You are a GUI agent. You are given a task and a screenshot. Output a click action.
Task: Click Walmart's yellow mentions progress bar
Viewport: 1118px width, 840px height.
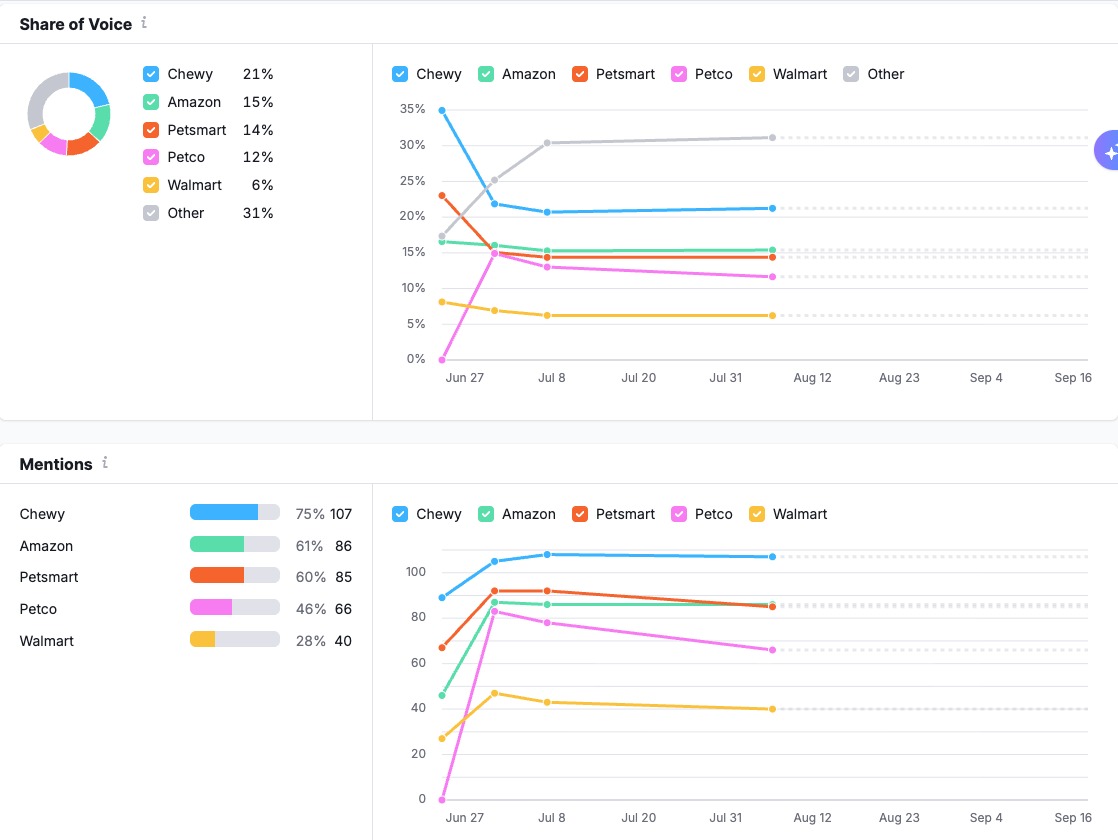coord(235,639)
